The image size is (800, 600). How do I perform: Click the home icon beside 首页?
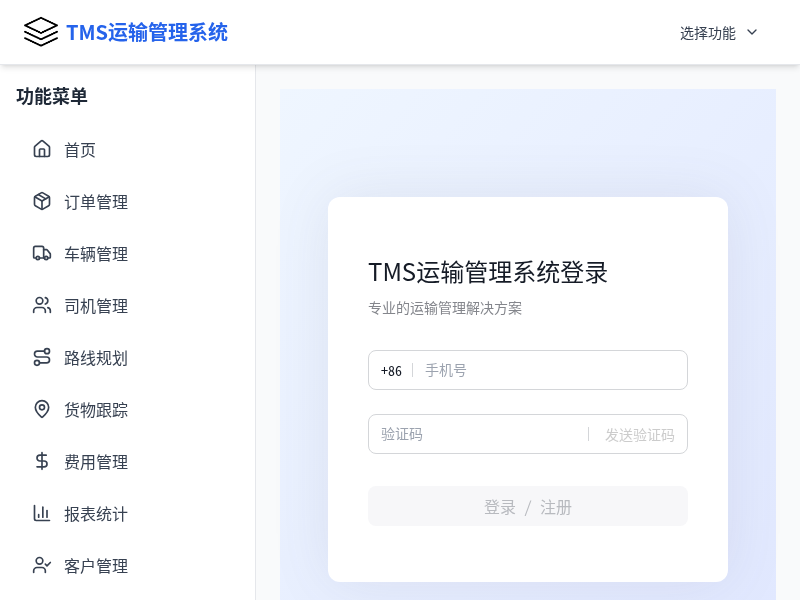click(x=42, y=149)
